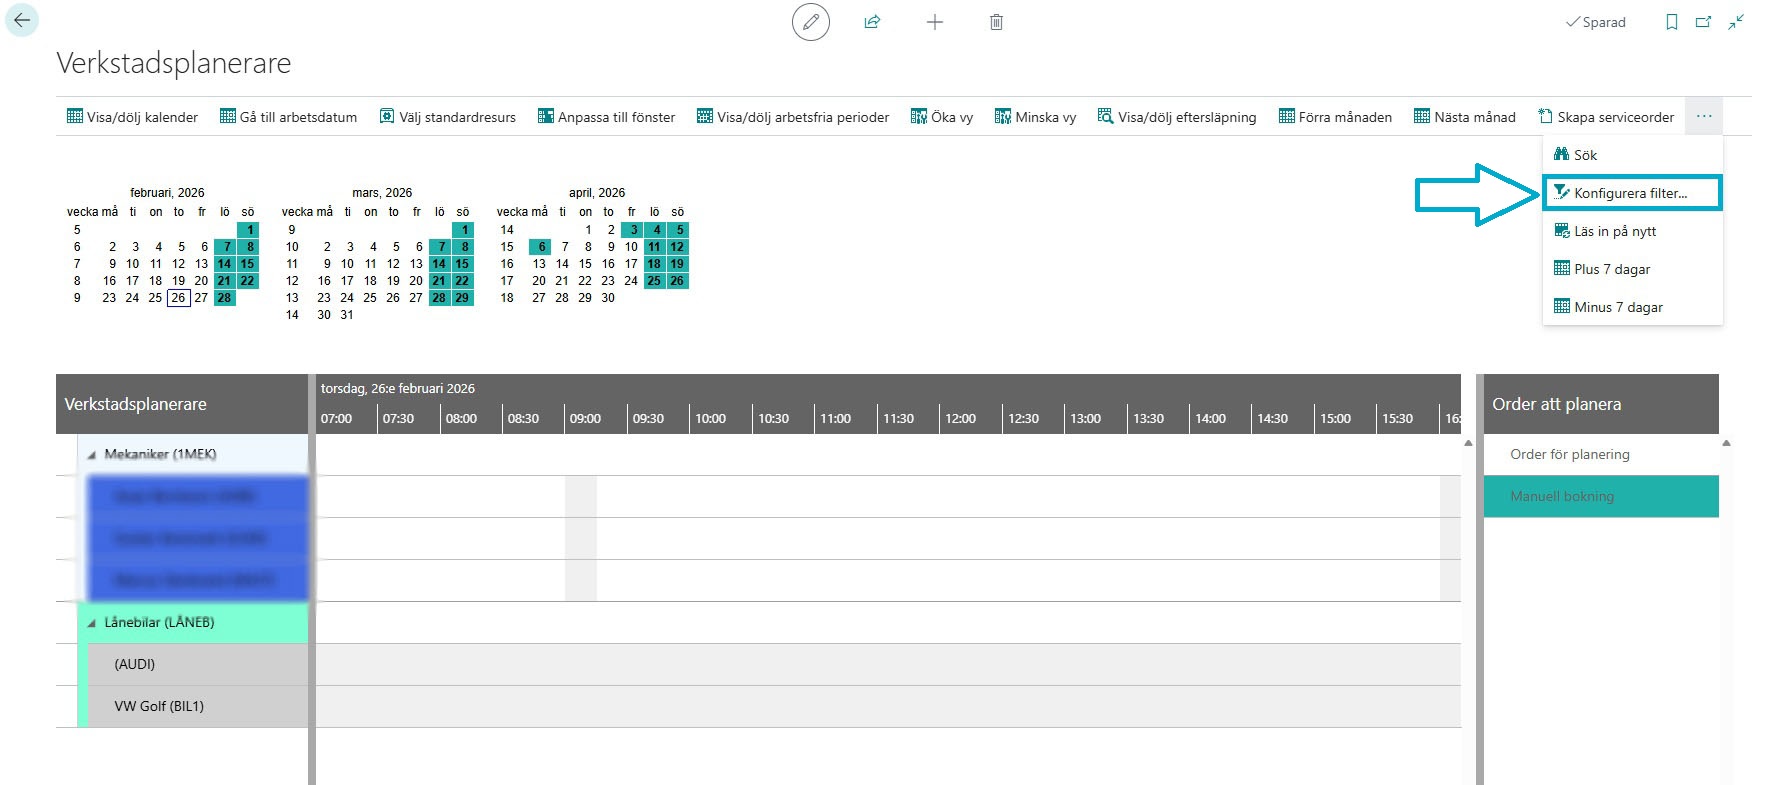This screenshot has width=1775, height=785.
Task: Click the back arrow button
Action: coord(22,20)
